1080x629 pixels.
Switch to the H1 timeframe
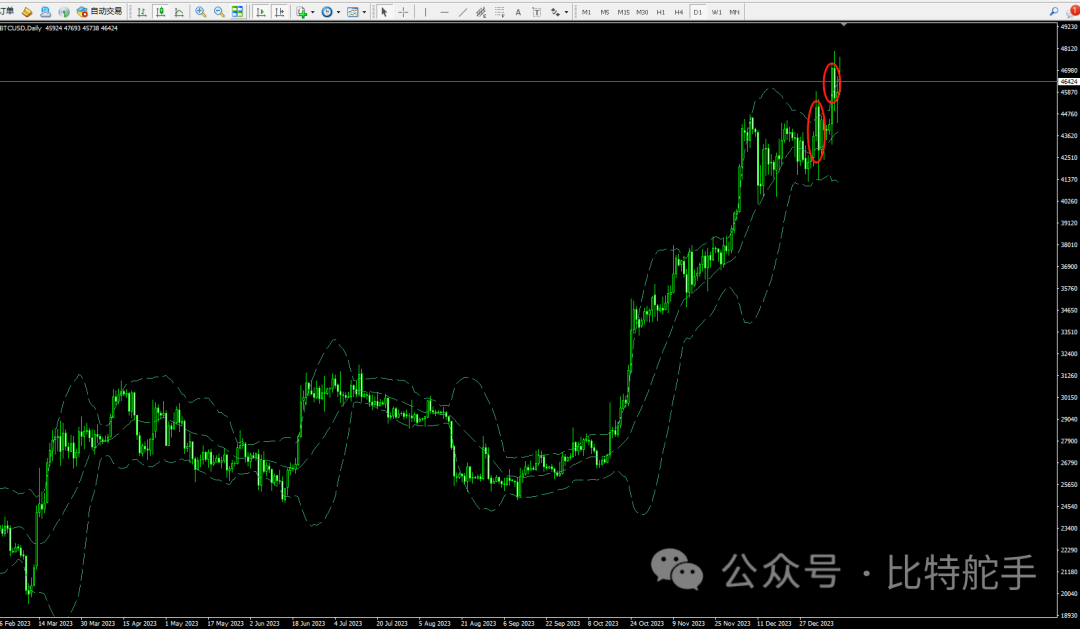tap(661, 12)
